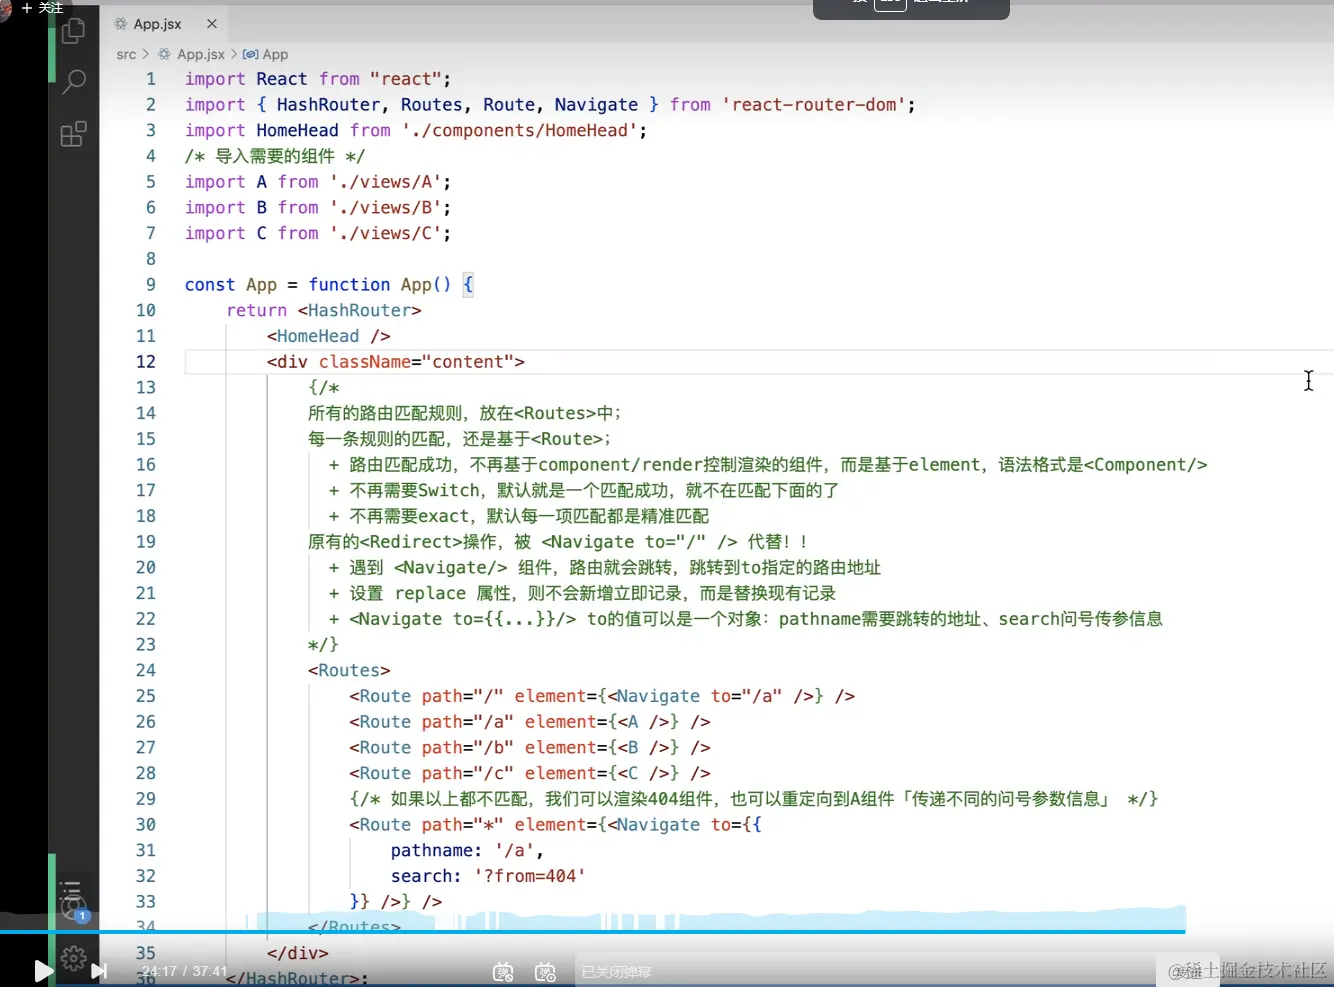Click the closing </div> tag on line 35
The height and width of the screenshot is (987, 1334).
tap(298, 954)
